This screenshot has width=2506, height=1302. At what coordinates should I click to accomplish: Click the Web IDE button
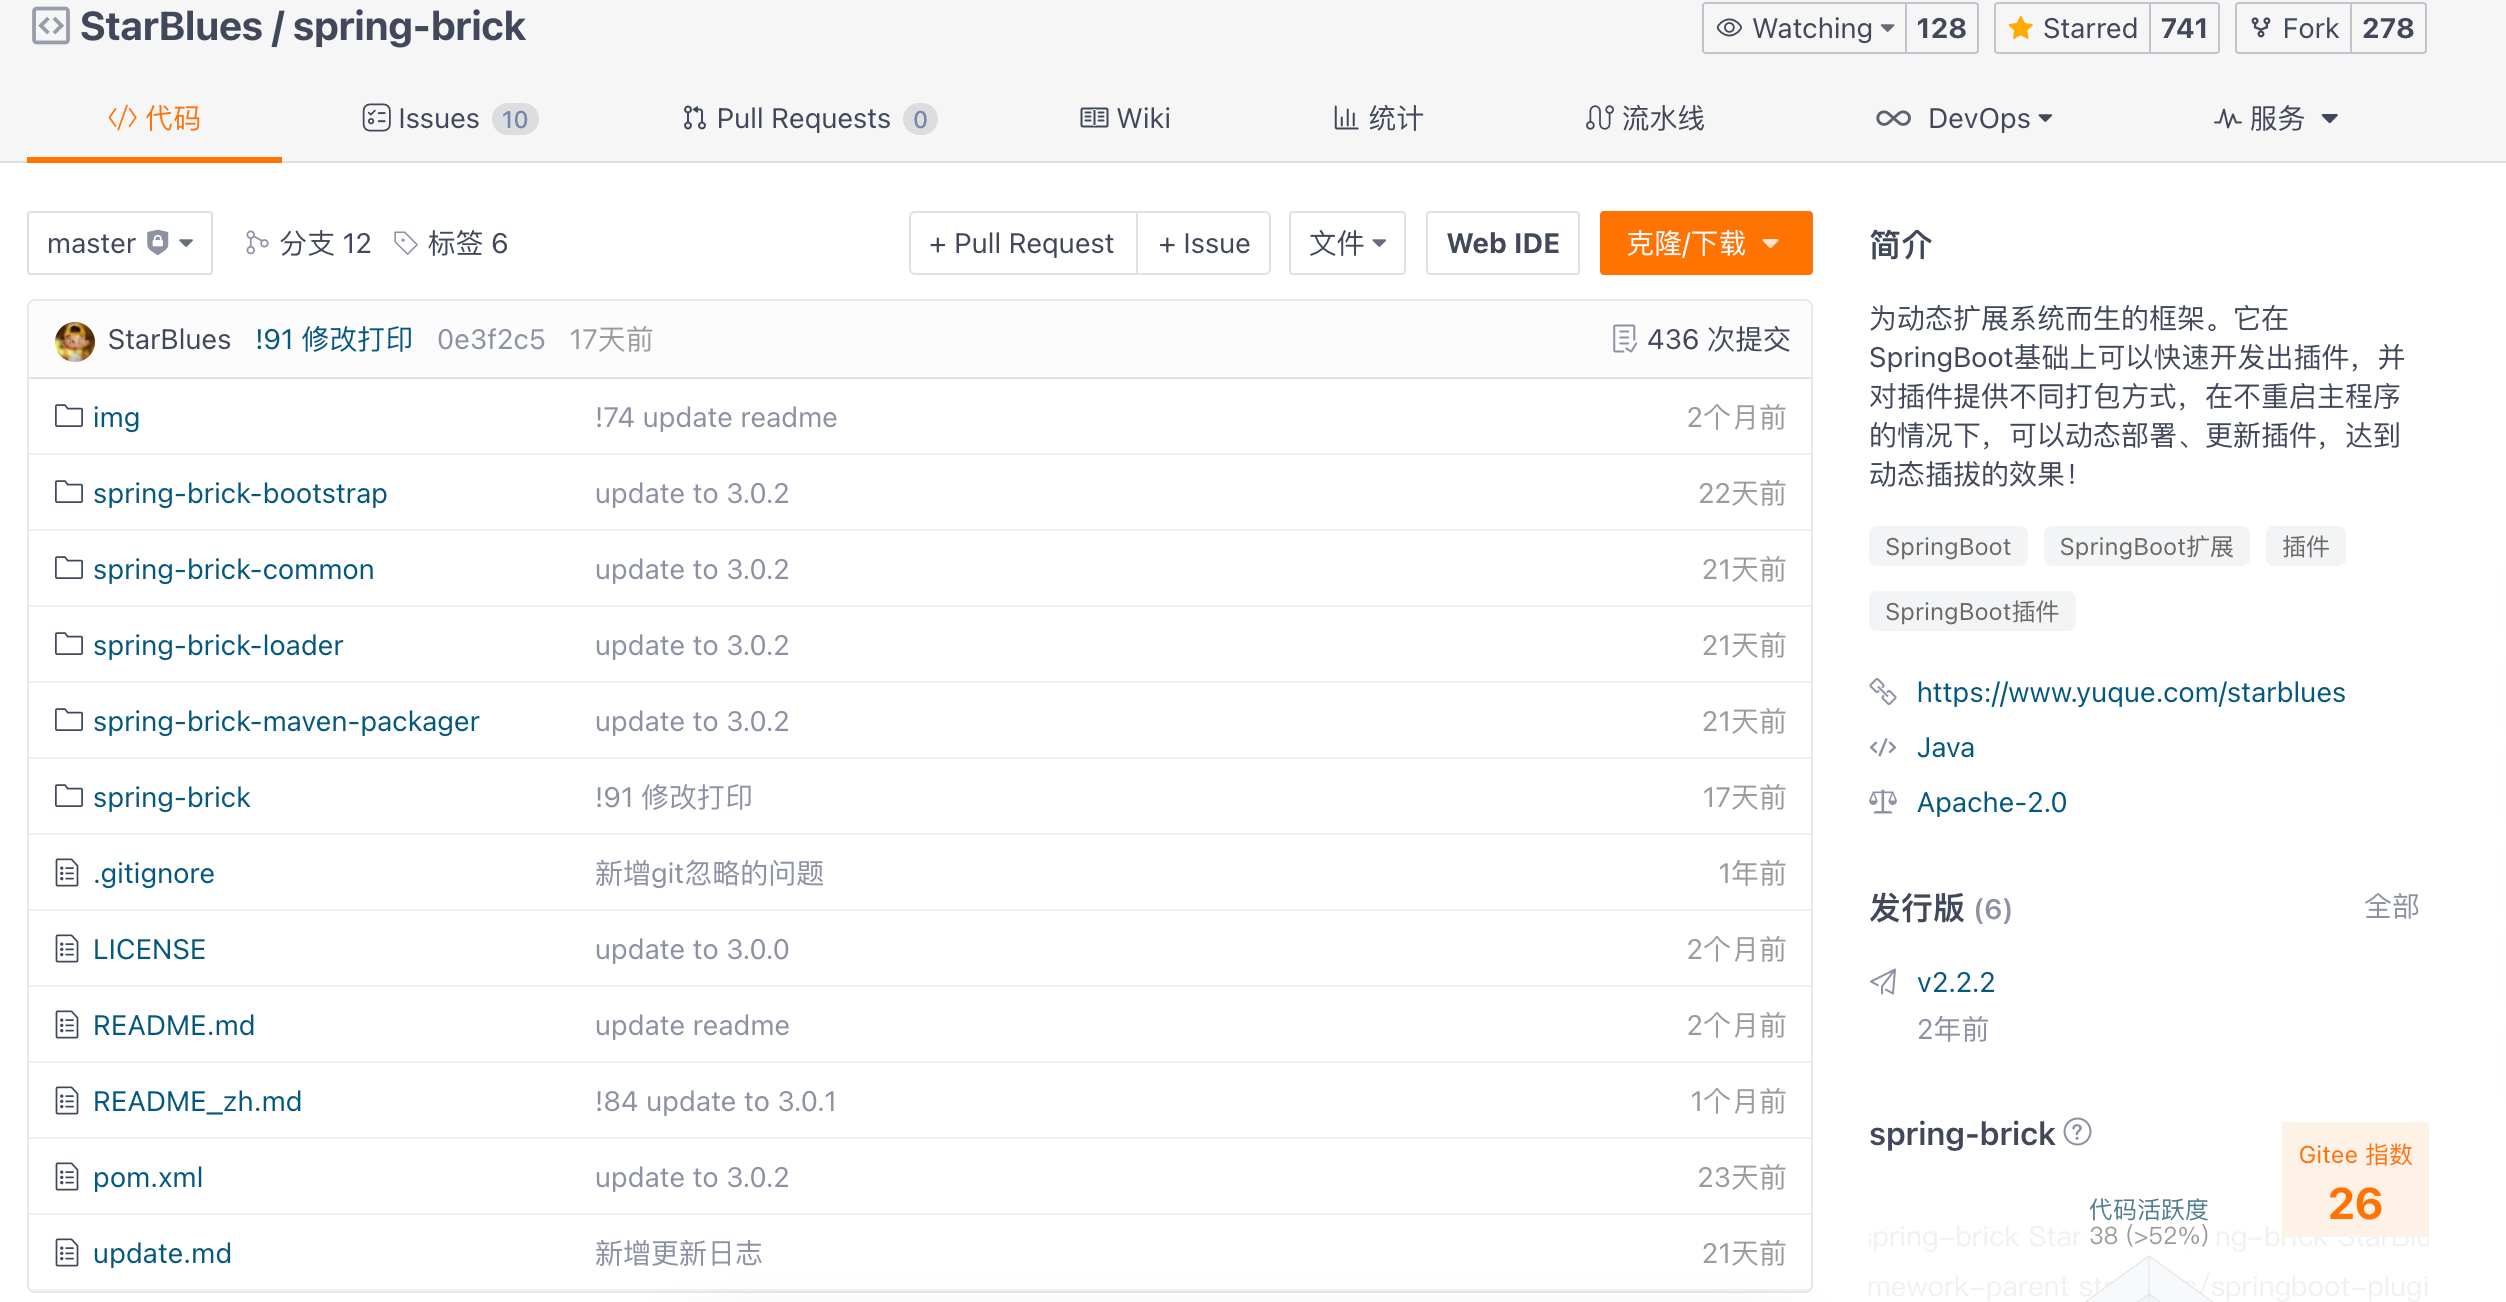tap(1502, 243)
